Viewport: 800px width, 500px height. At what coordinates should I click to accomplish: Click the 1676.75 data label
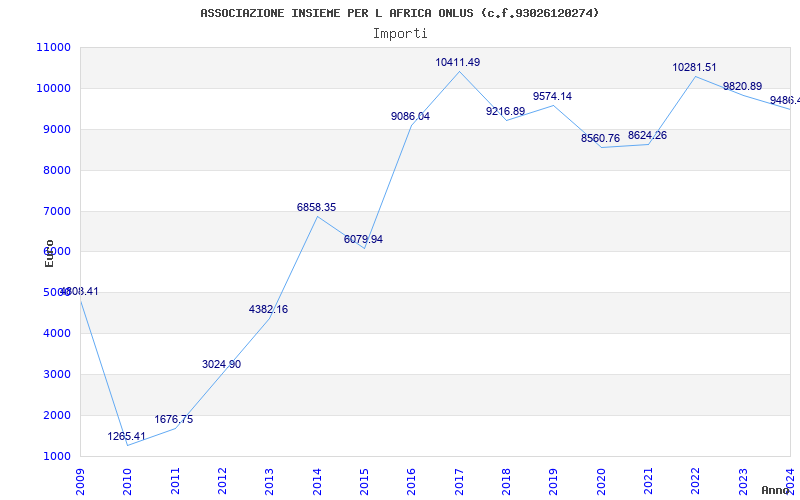[x=173, y=419]
